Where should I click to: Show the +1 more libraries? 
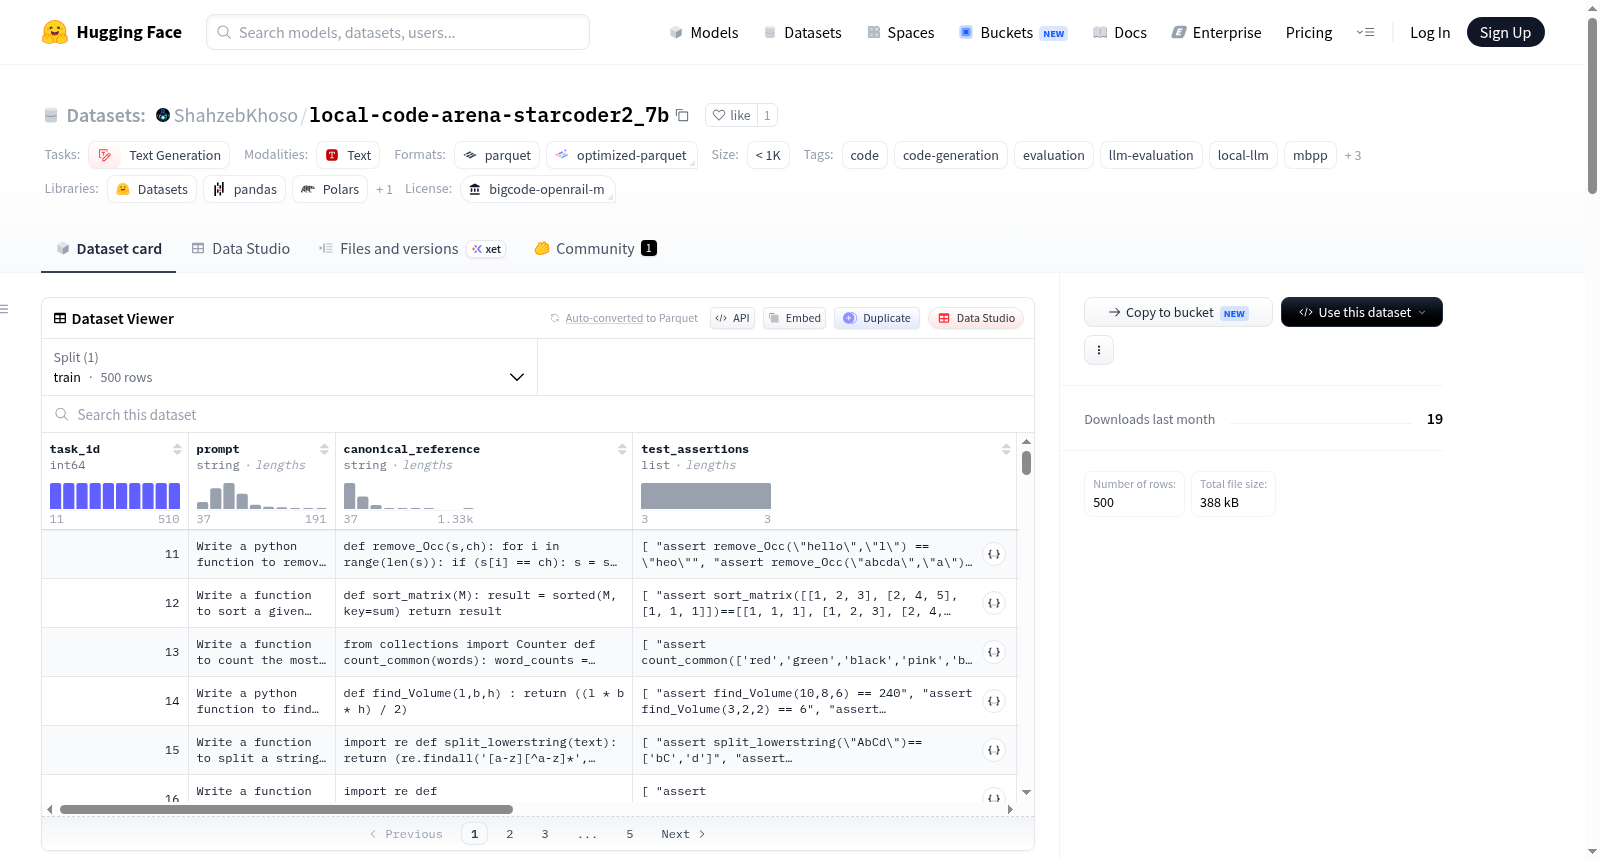pos(384,189)
